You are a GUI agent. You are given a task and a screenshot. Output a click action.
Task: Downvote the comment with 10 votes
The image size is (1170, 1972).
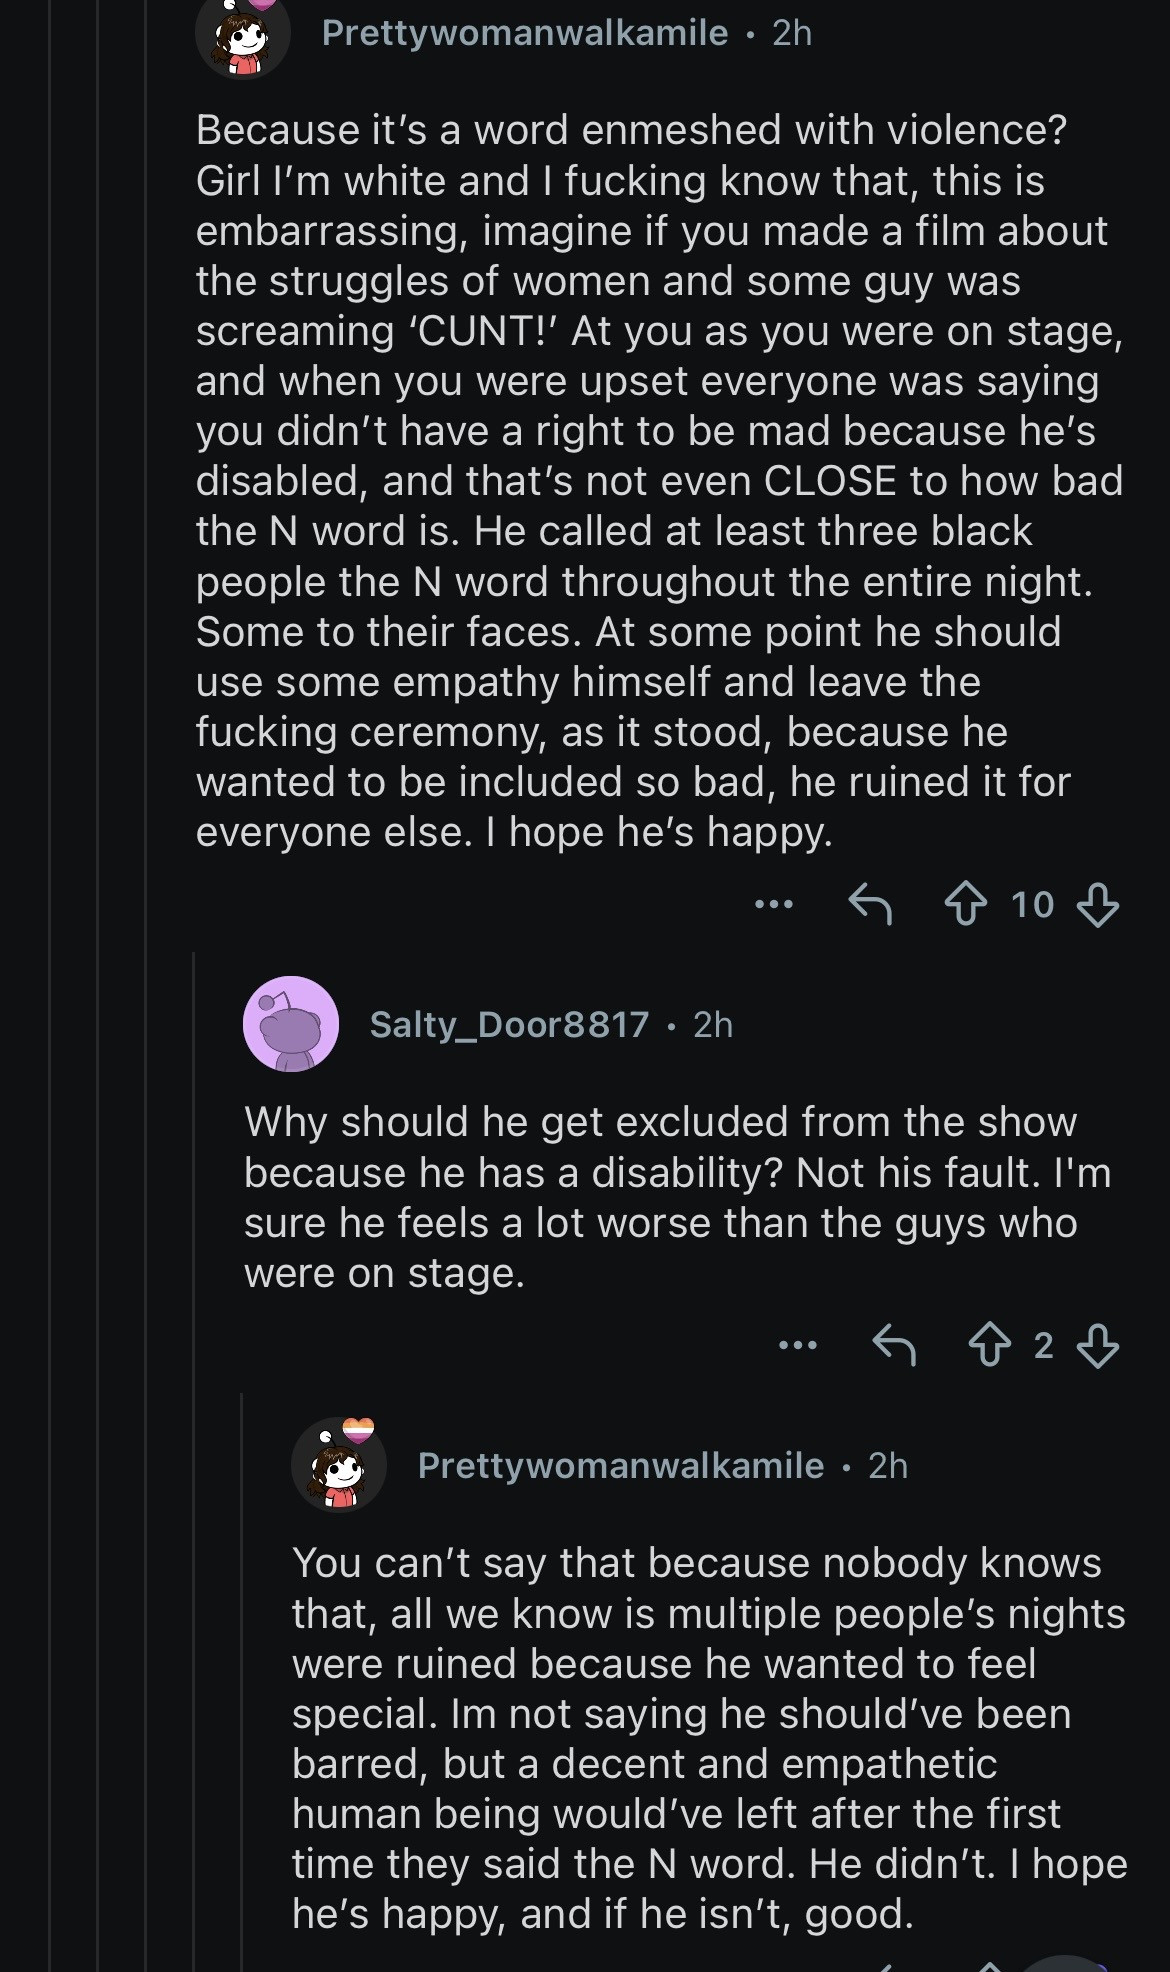point(1097,904)
